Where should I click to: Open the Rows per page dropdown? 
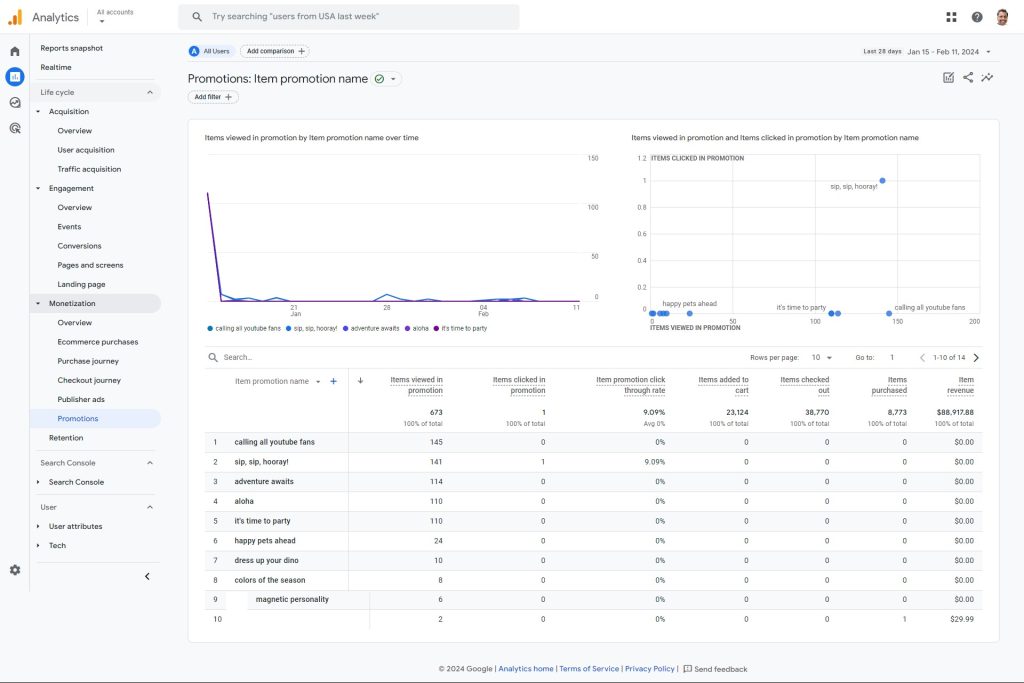tap(822, 357)
